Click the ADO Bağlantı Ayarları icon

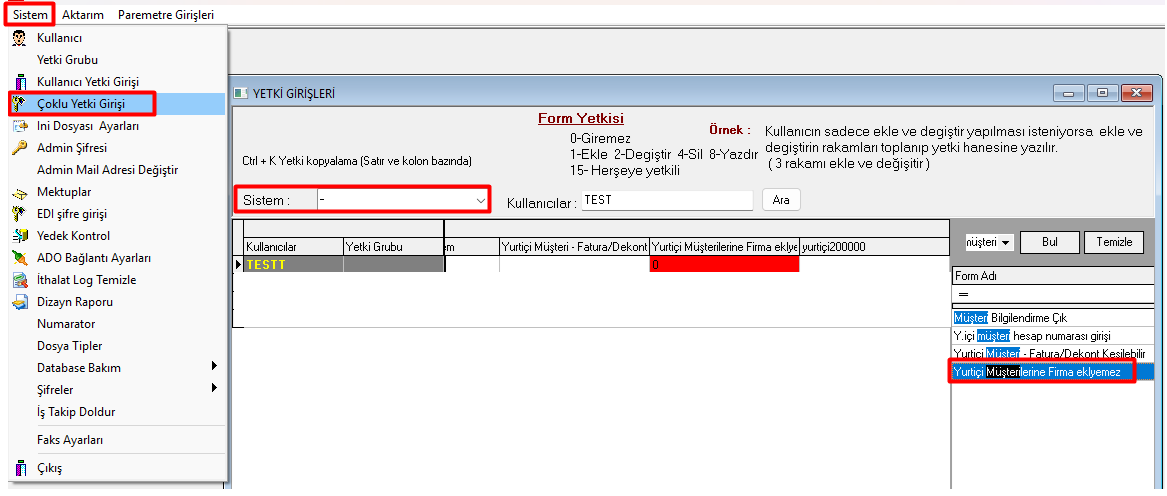click(x=18, y=258)
